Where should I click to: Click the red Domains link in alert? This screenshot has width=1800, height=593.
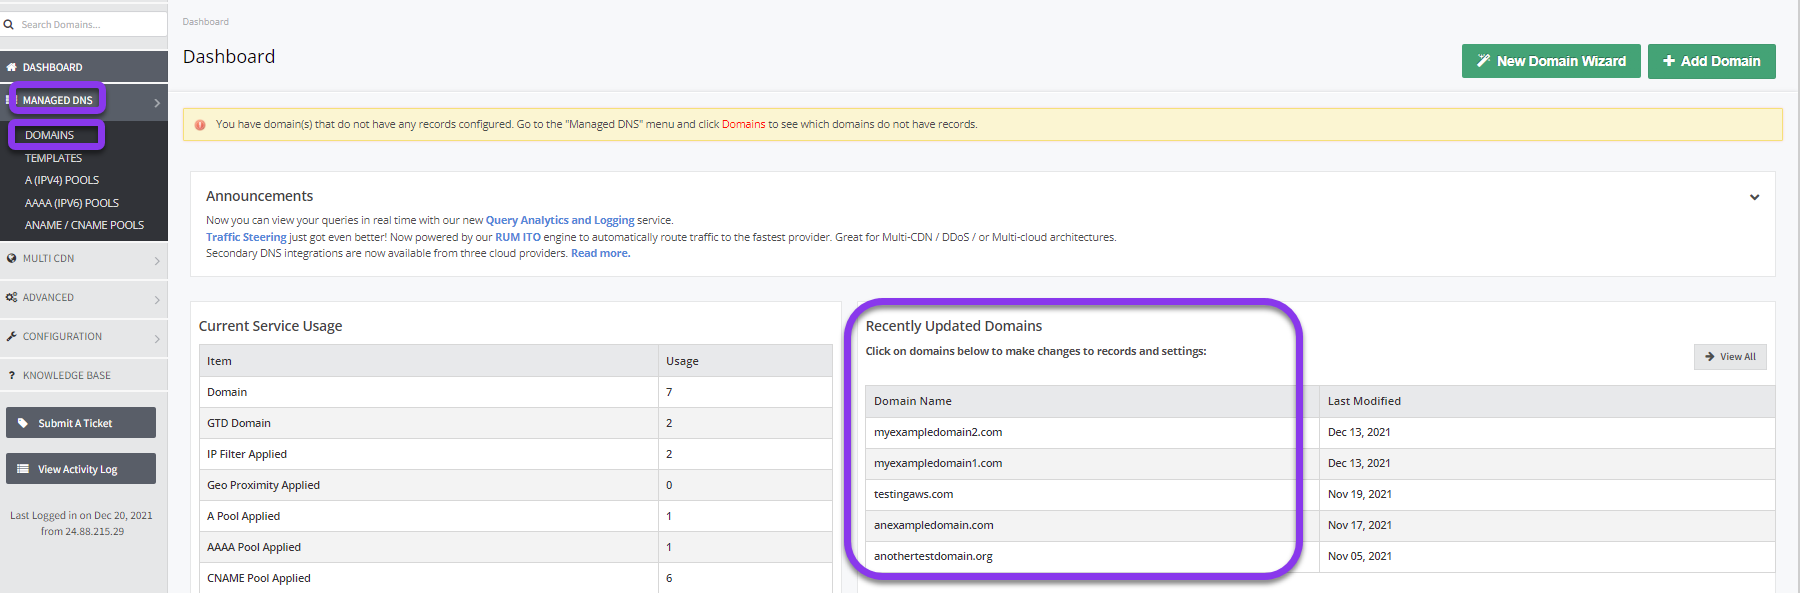click(743, 125)
